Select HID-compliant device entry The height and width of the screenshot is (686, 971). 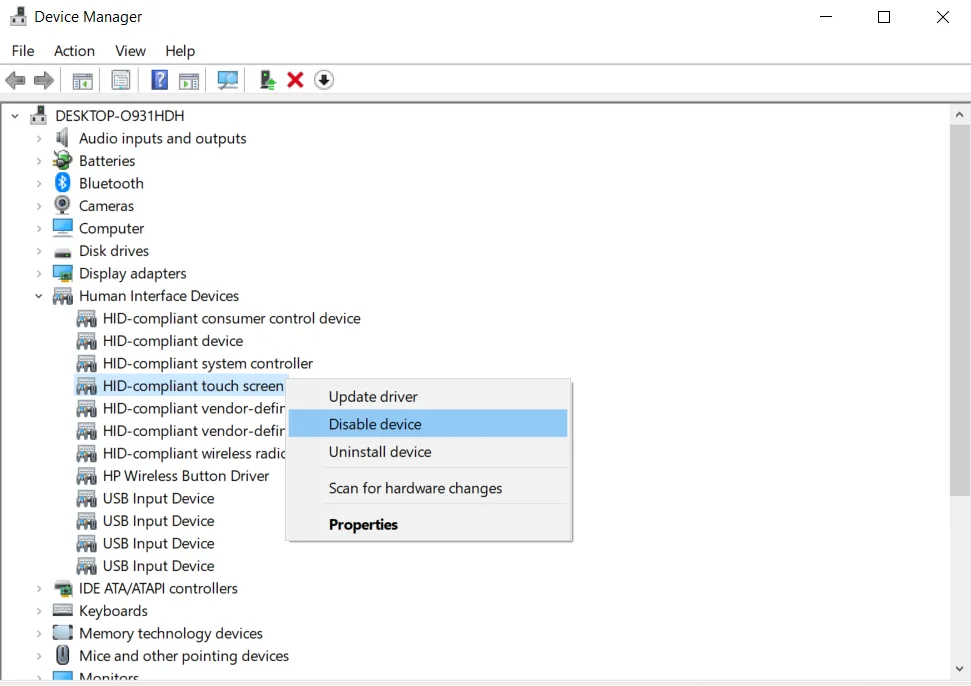point(173,341)
